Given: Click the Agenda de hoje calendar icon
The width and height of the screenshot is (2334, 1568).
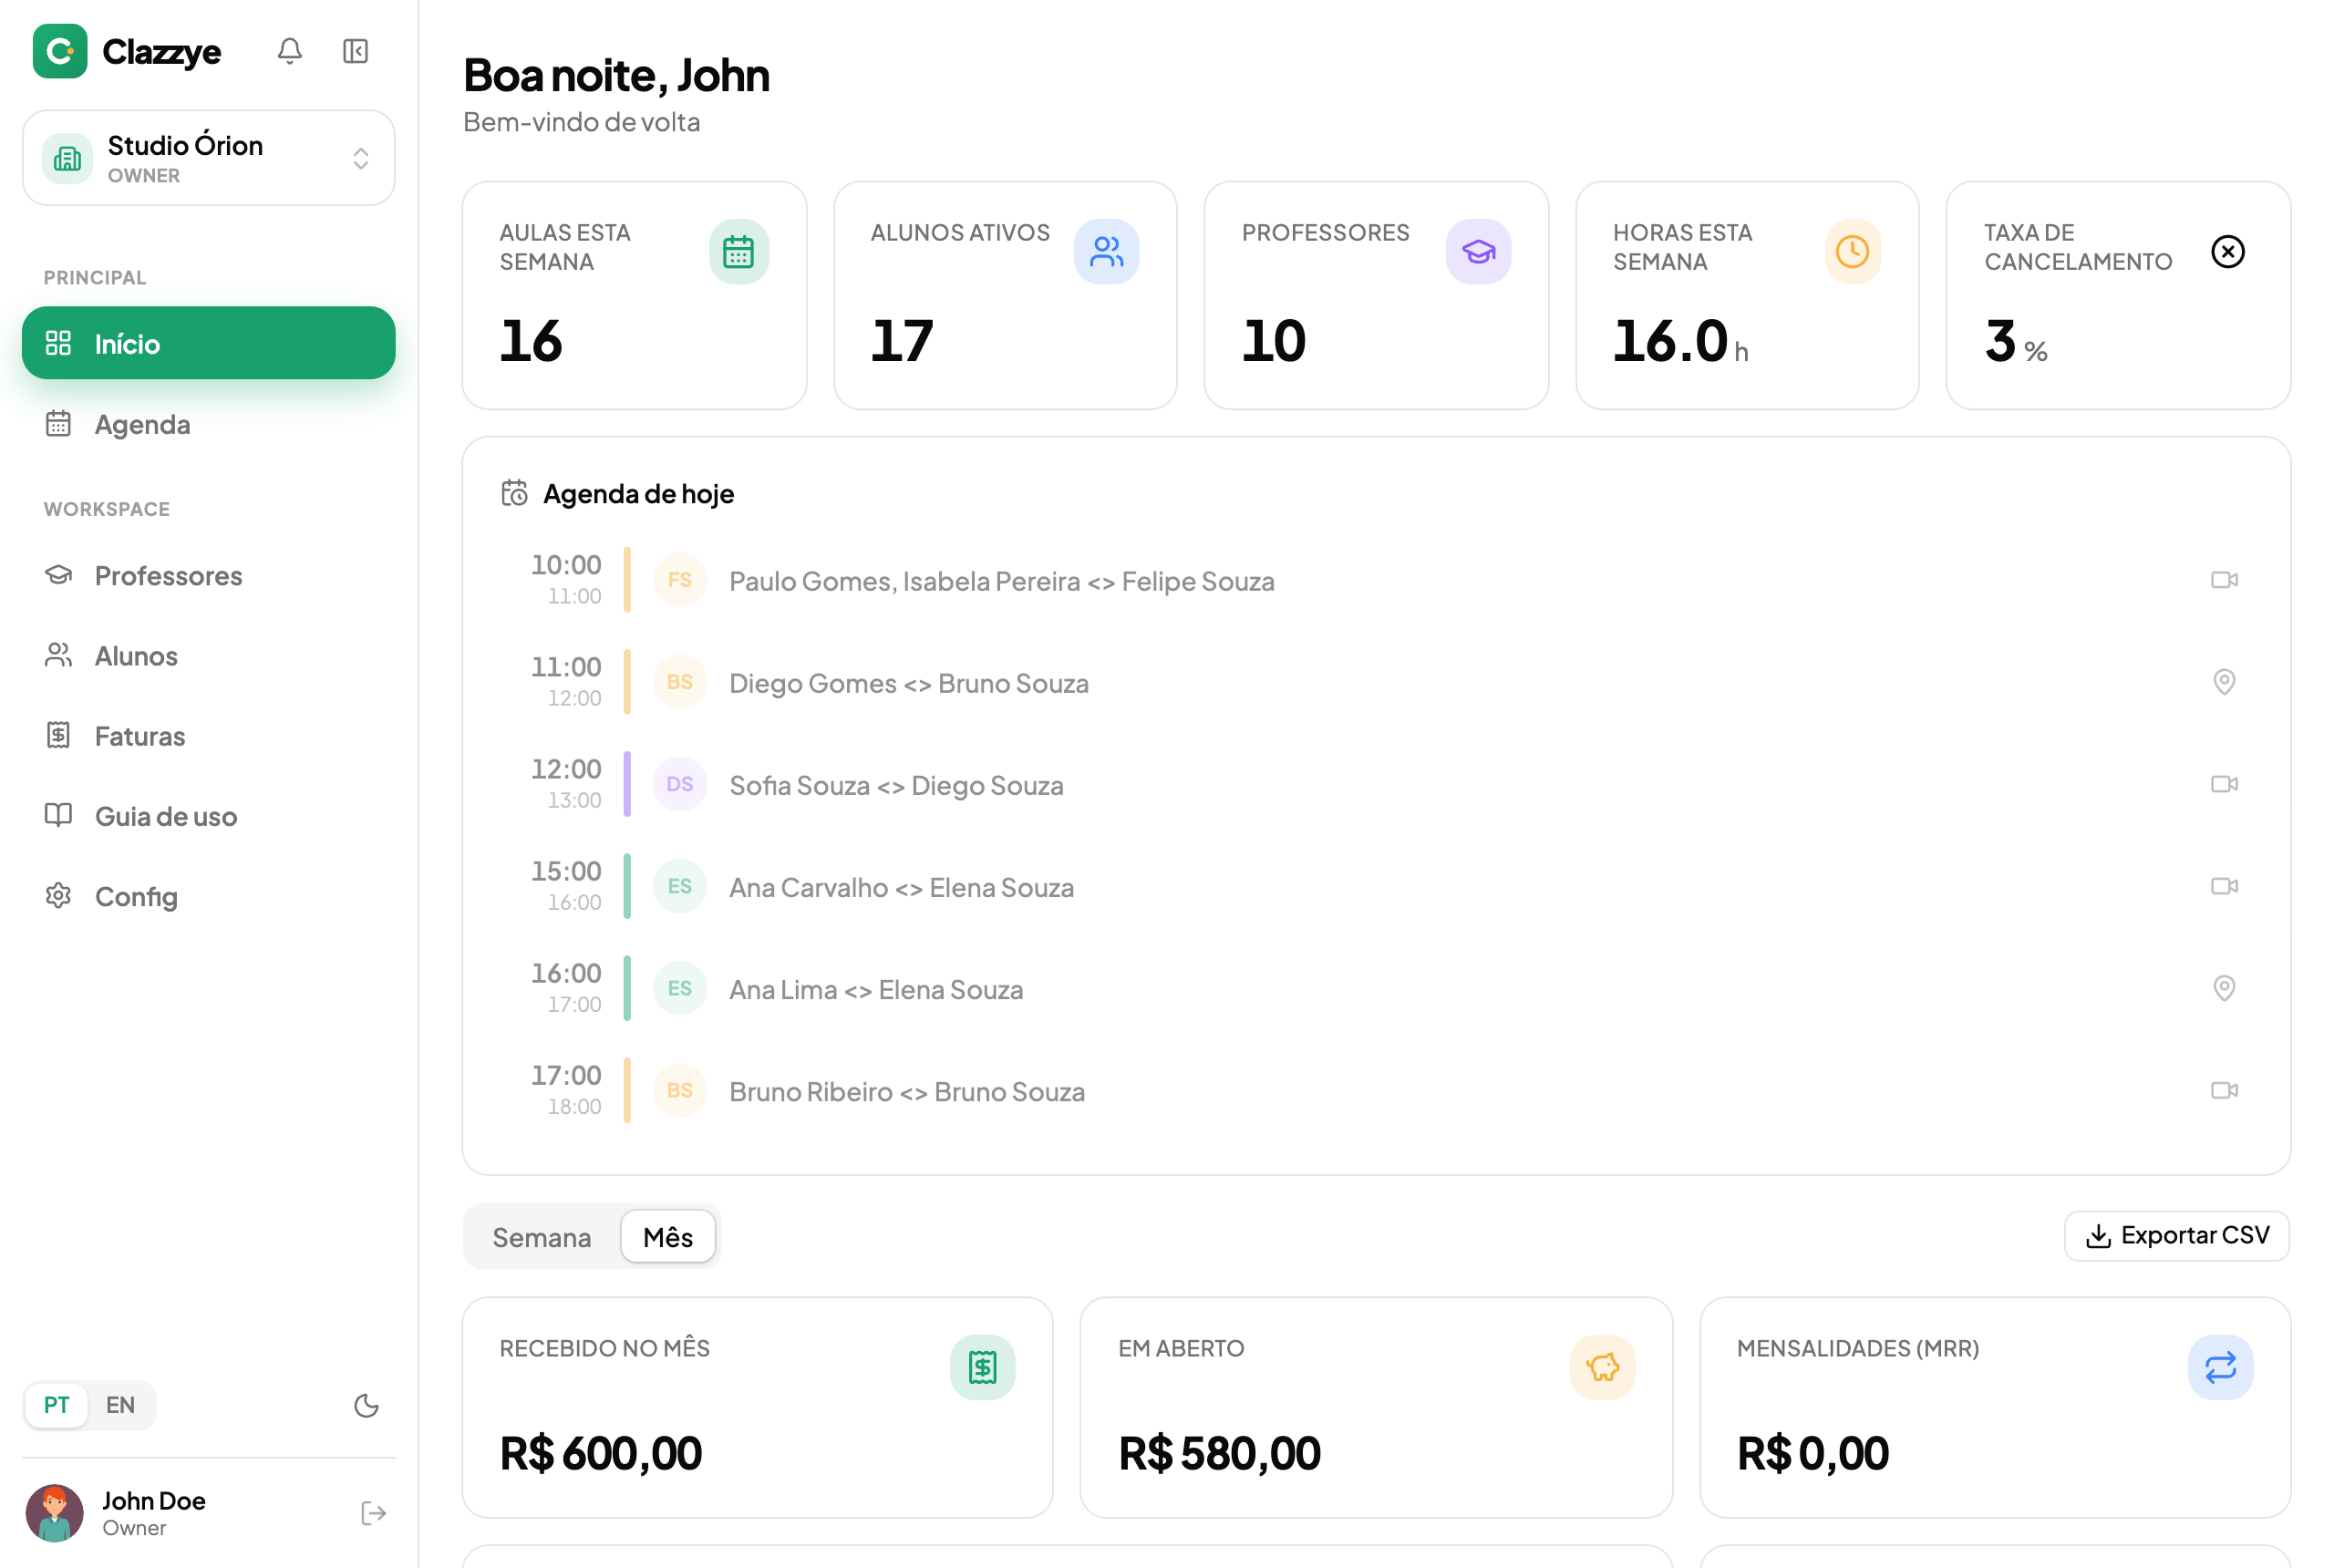Looking at the screenshot, I should pos(514,493).
